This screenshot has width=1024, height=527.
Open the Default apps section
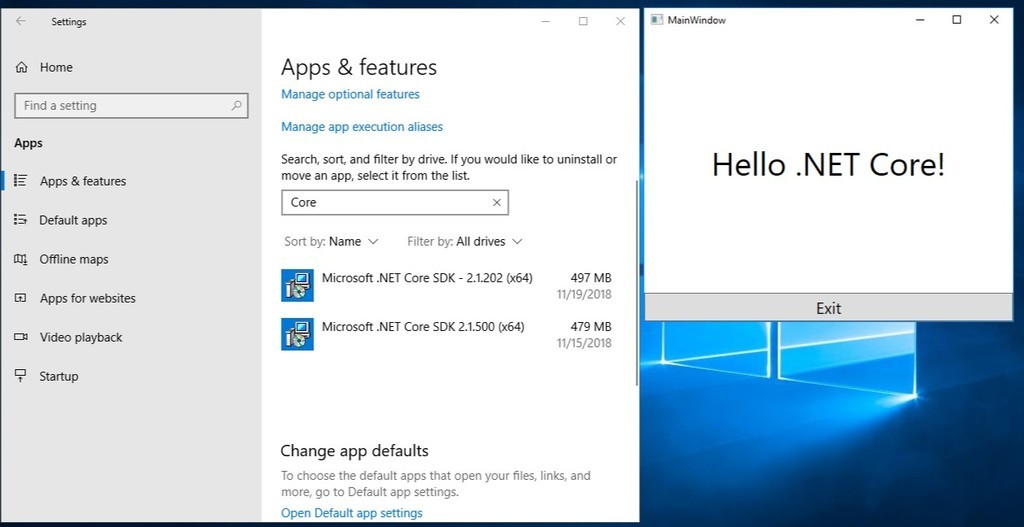pyautogui.click(x=131, y=220)
